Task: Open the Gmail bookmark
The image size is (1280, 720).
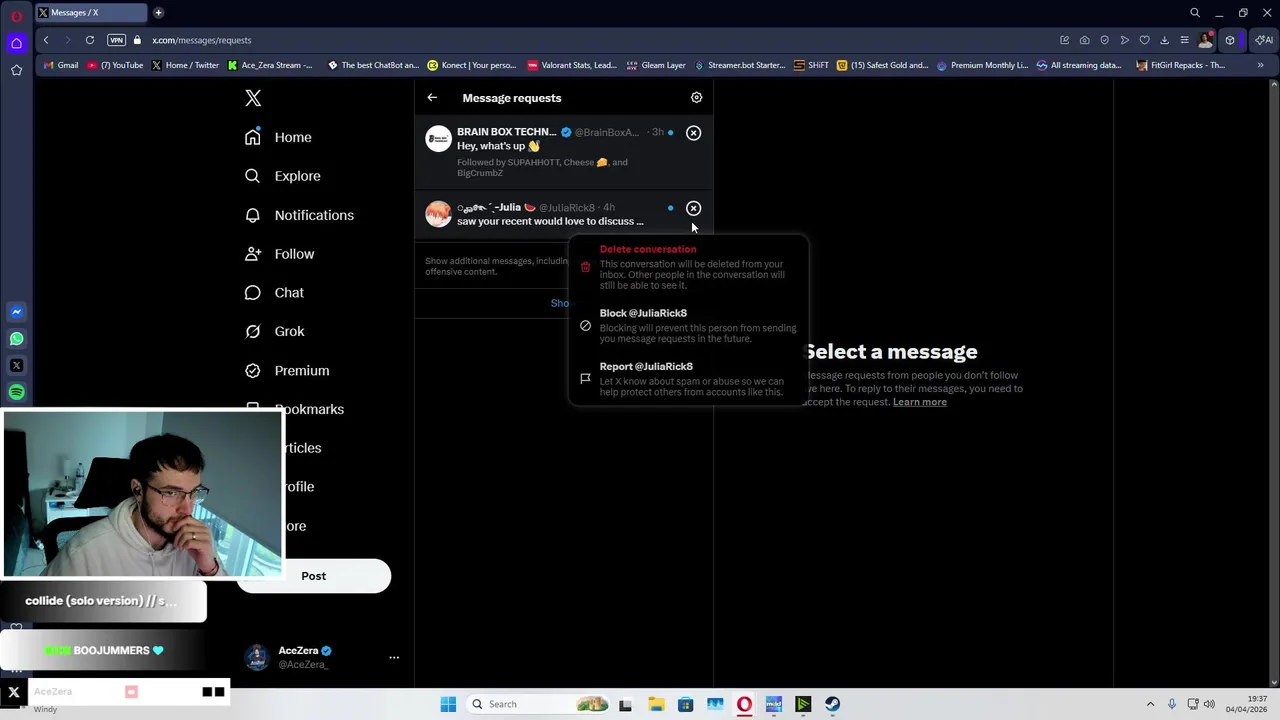Action: 60,65
